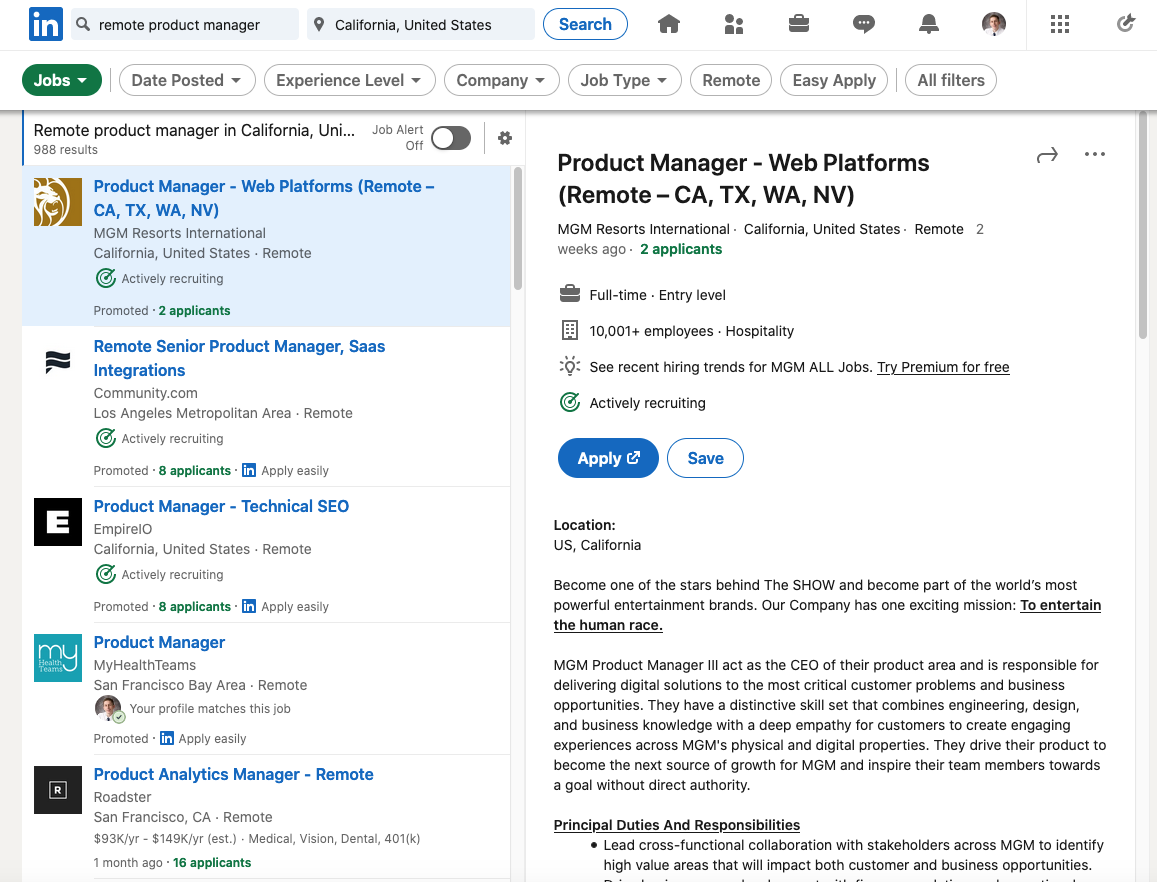Click the EmpireIO company logo
Viewport: 1157px width, 882px height.
[x=58, y=522]
